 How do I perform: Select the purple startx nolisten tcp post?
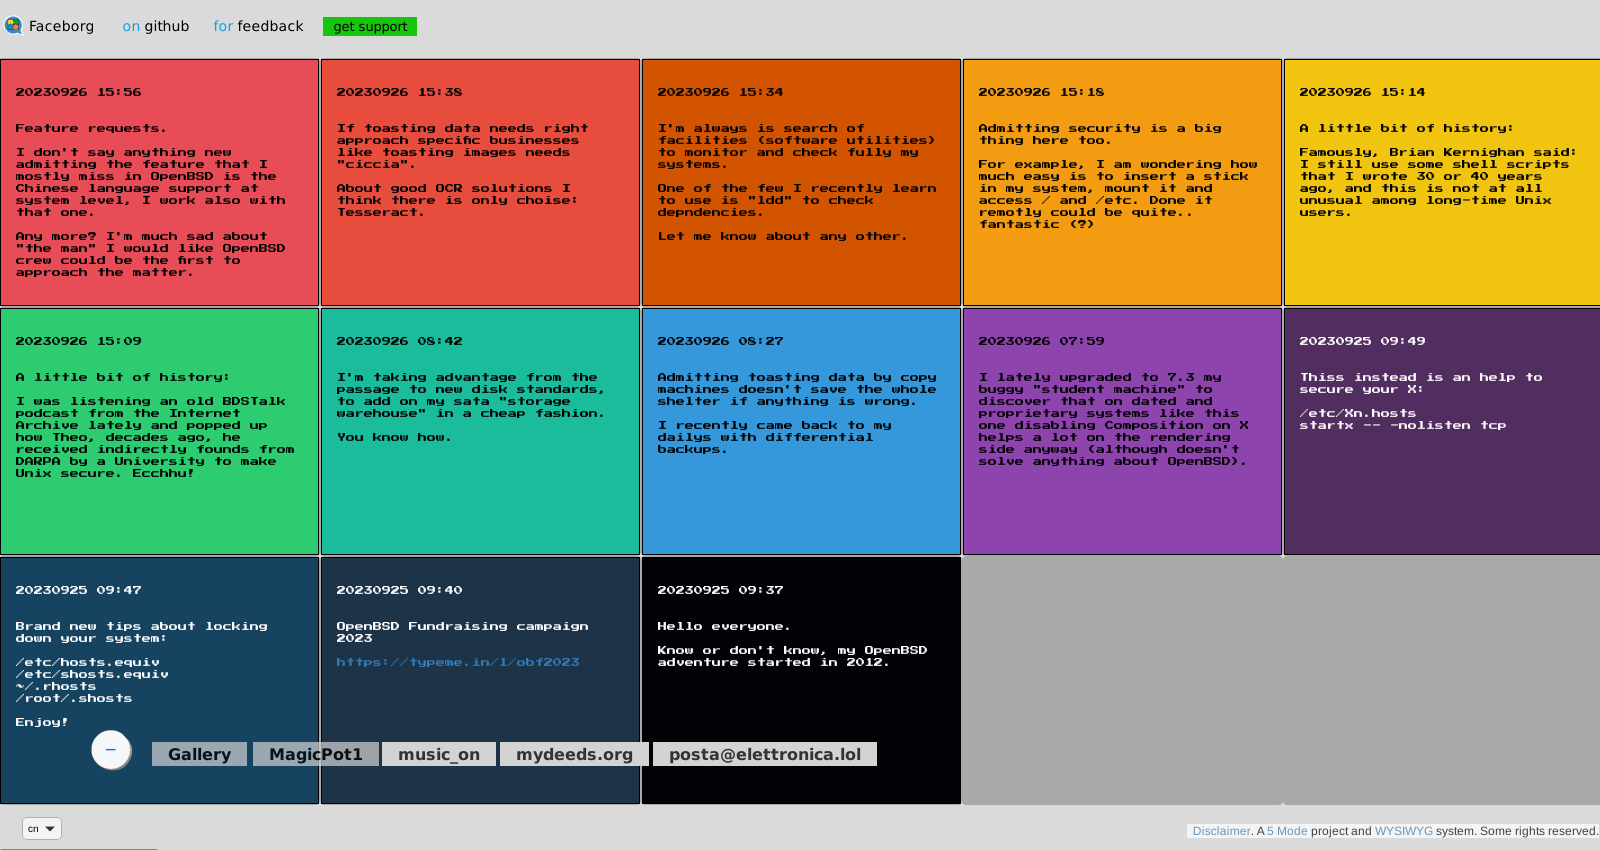point(1441,431)
